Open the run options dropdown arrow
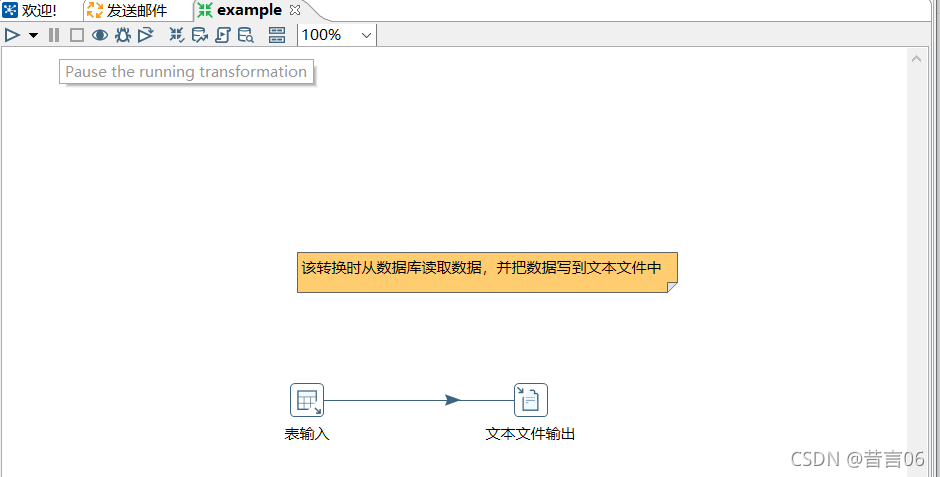Viewport: 940px width, 477px height. click(x=34, y=36)
